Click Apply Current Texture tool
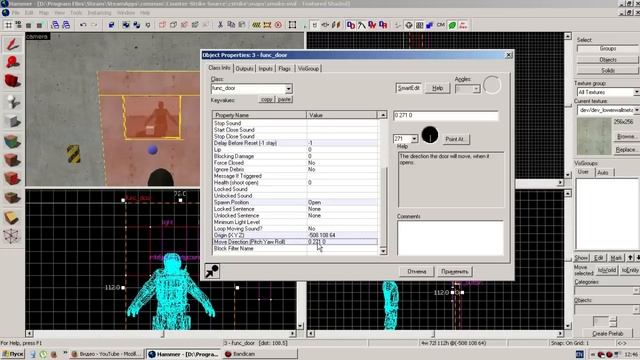The image size is (640, 360). [12, 160]
